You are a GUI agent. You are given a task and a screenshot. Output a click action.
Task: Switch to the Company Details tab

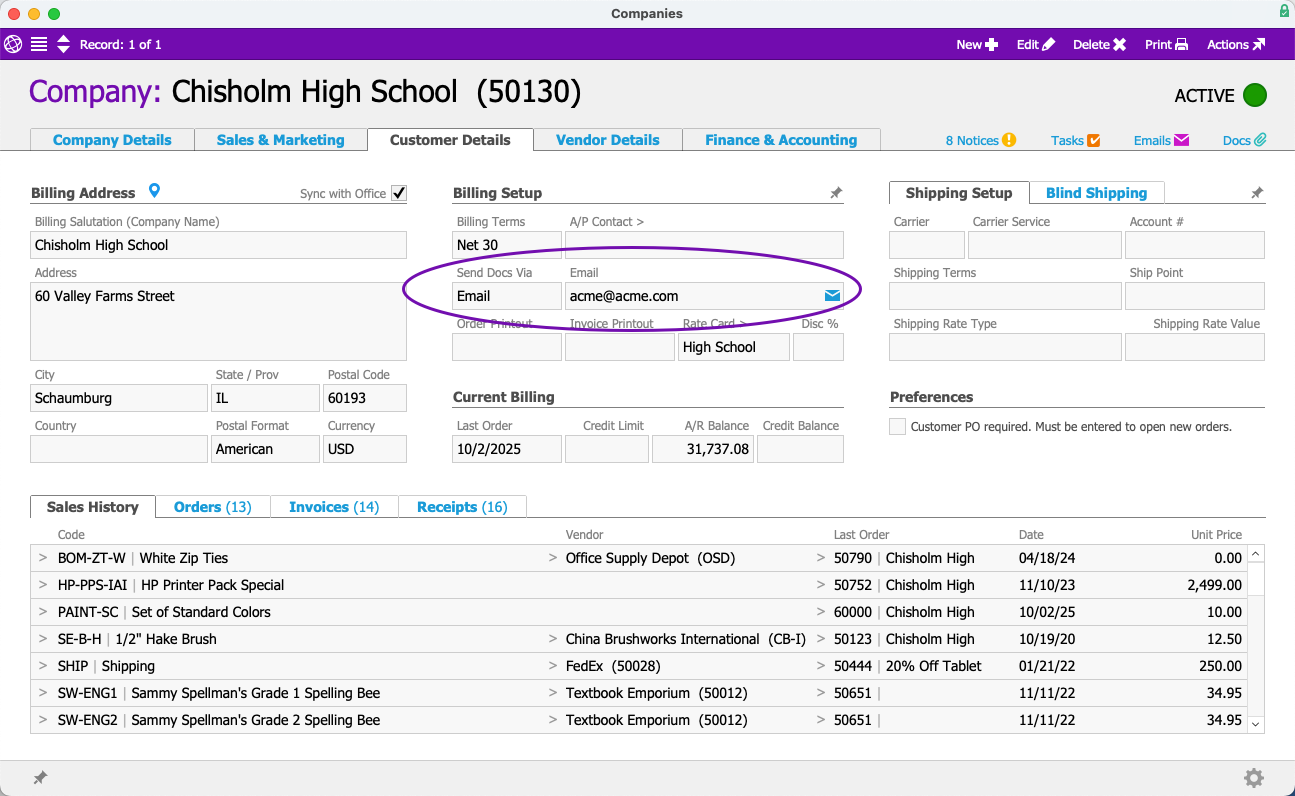(112, 140)
